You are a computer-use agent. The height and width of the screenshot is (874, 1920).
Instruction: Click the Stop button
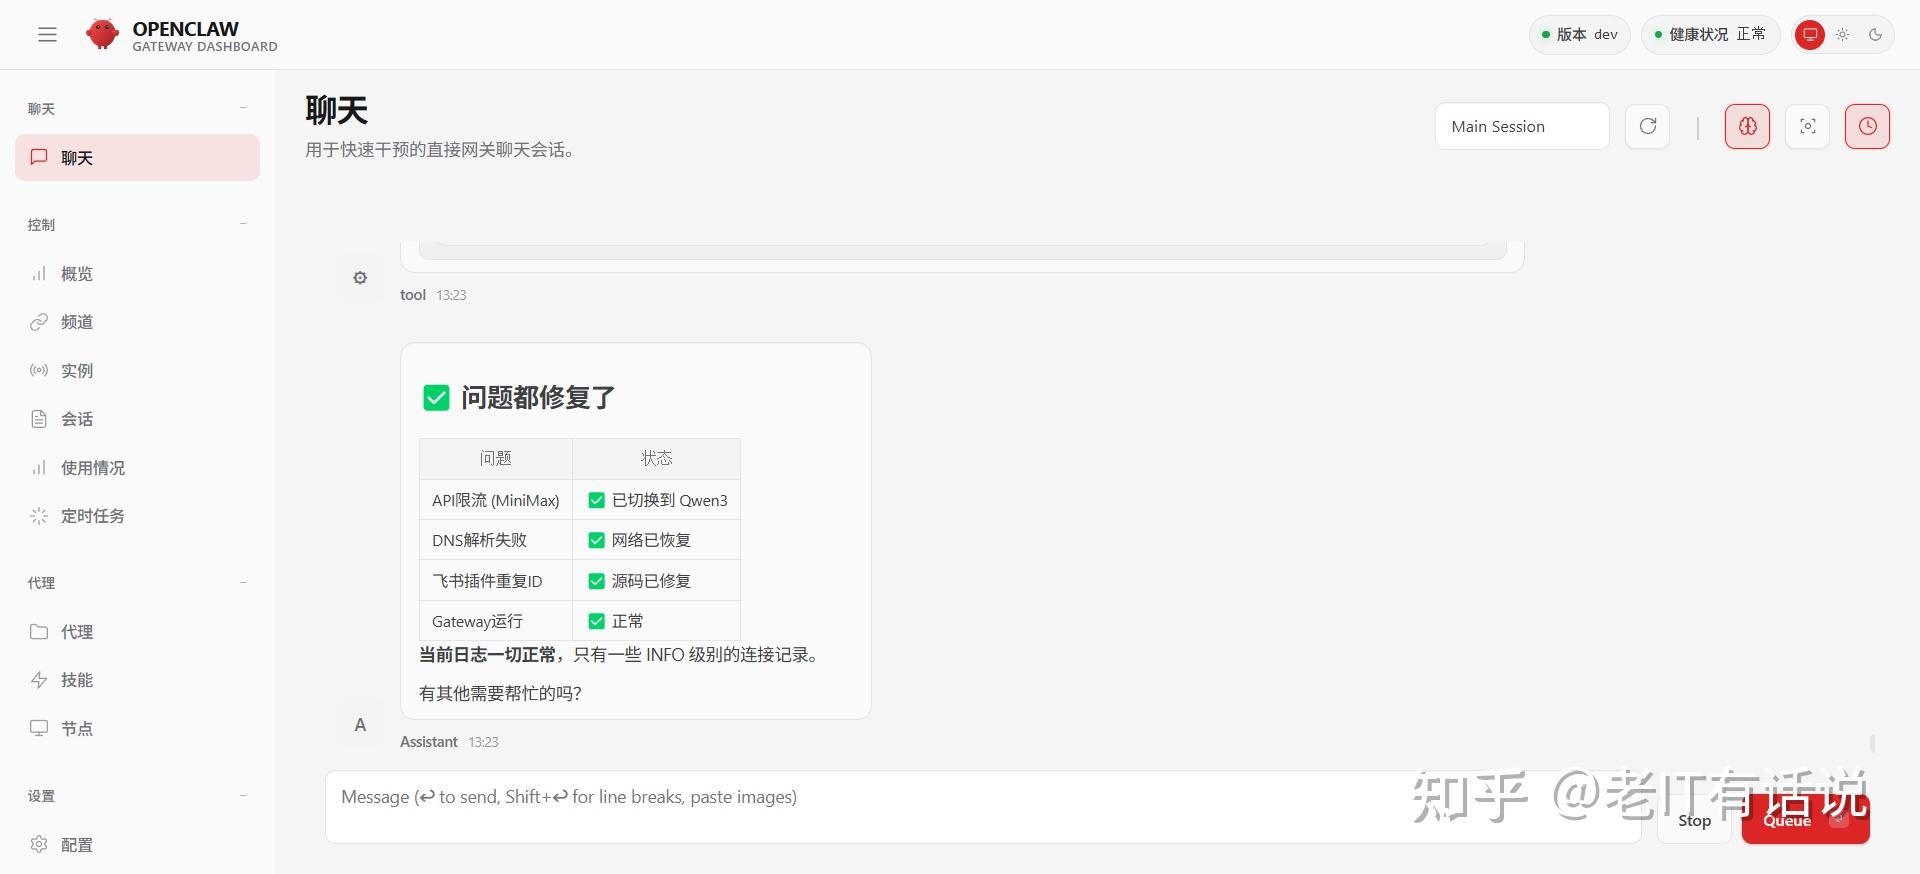[x=1694, y=821]
